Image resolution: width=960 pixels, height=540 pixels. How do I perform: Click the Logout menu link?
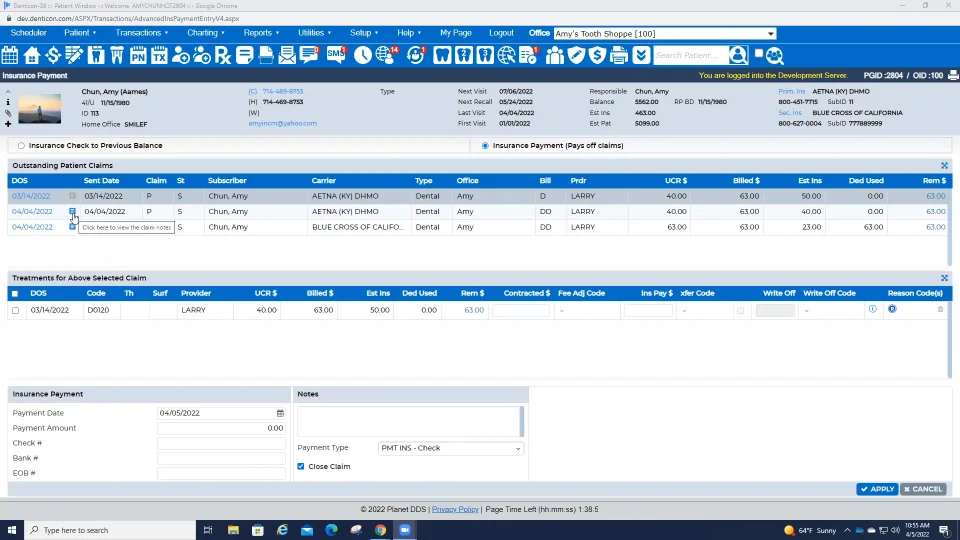click(x=501, y=32)
